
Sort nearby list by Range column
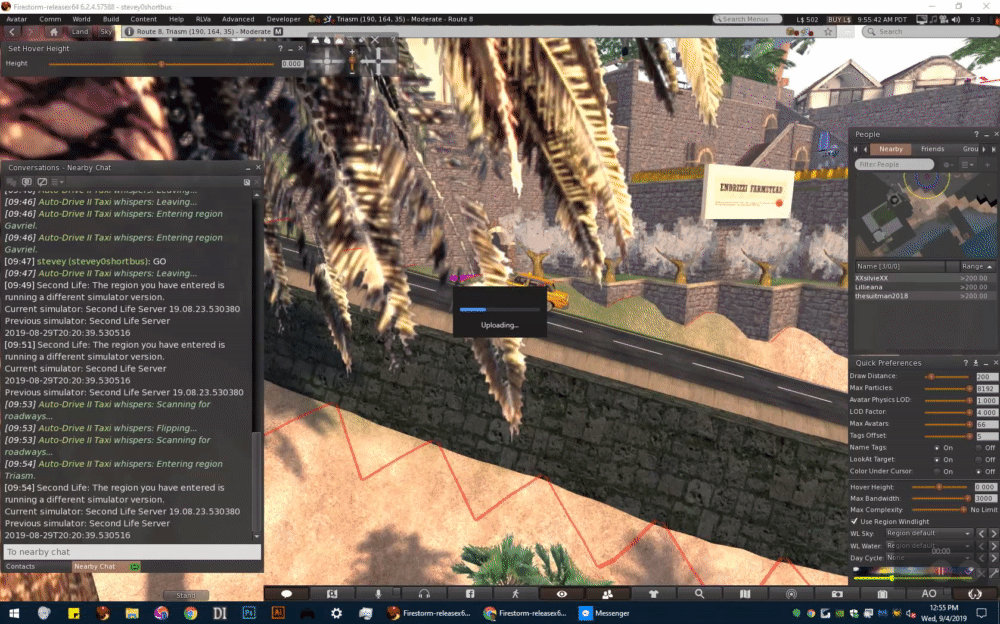977,266
